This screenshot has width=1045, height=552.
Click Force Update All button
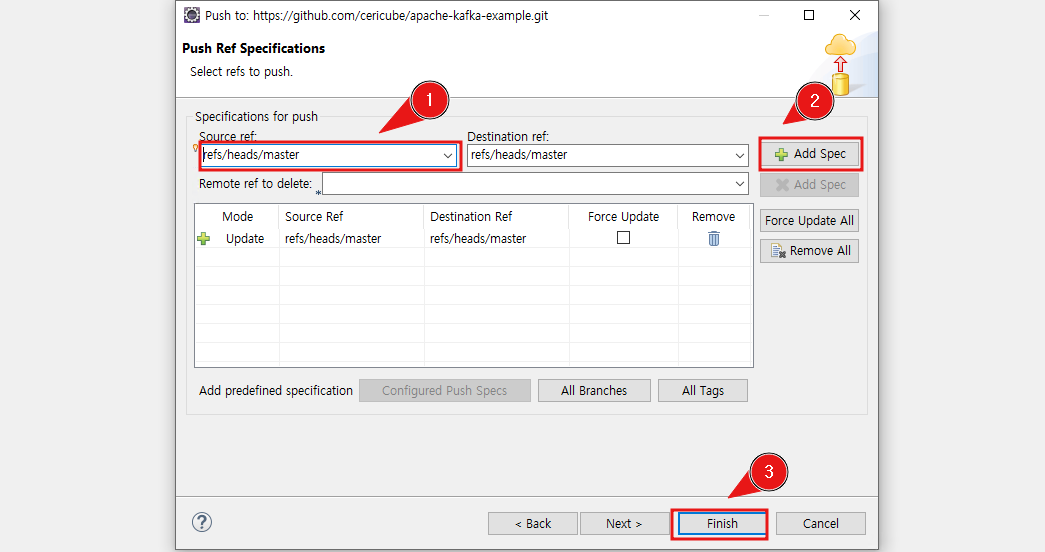pyautogui.click(x=809, y=221)
